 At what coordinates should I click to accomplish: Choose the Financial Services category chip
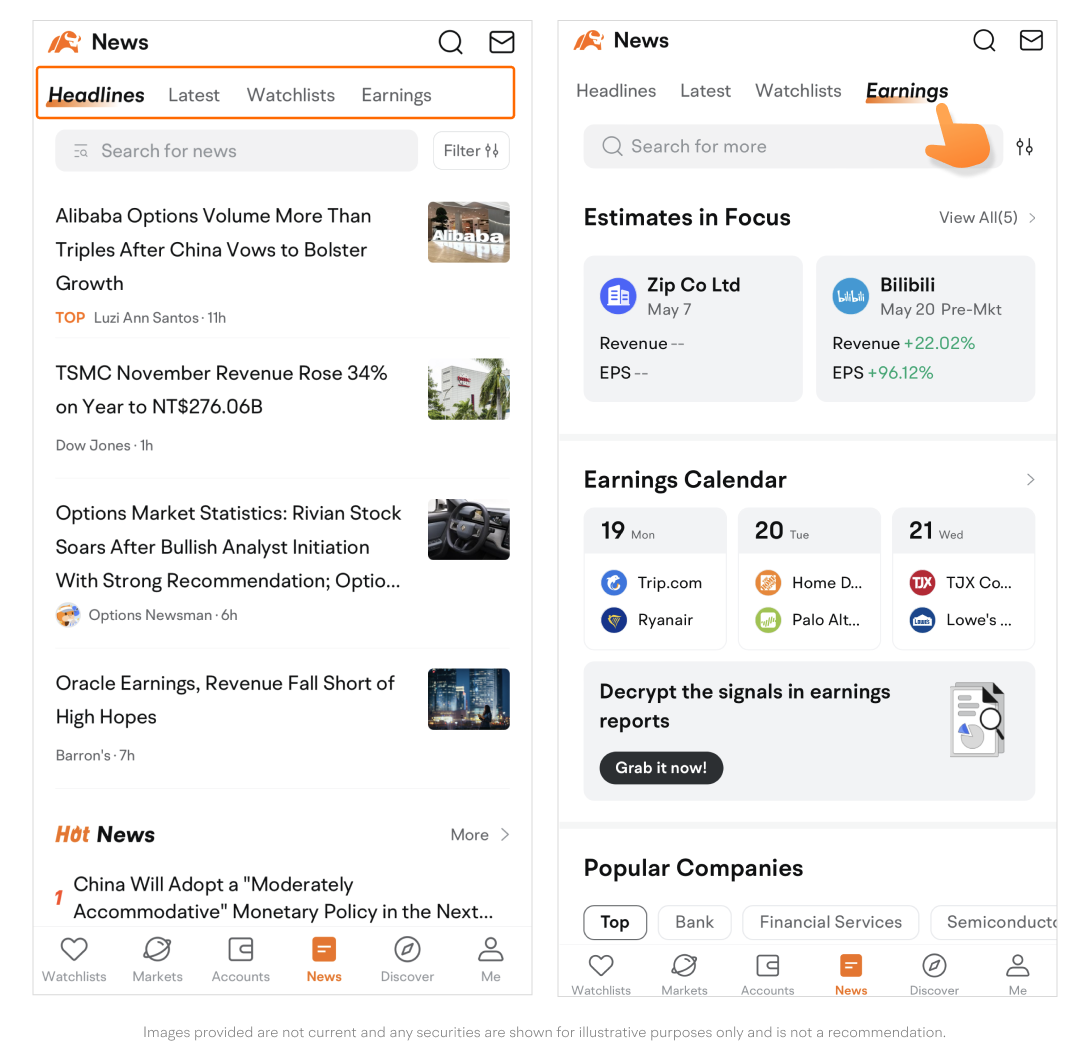pyautogui.click(x=830, y=922)
